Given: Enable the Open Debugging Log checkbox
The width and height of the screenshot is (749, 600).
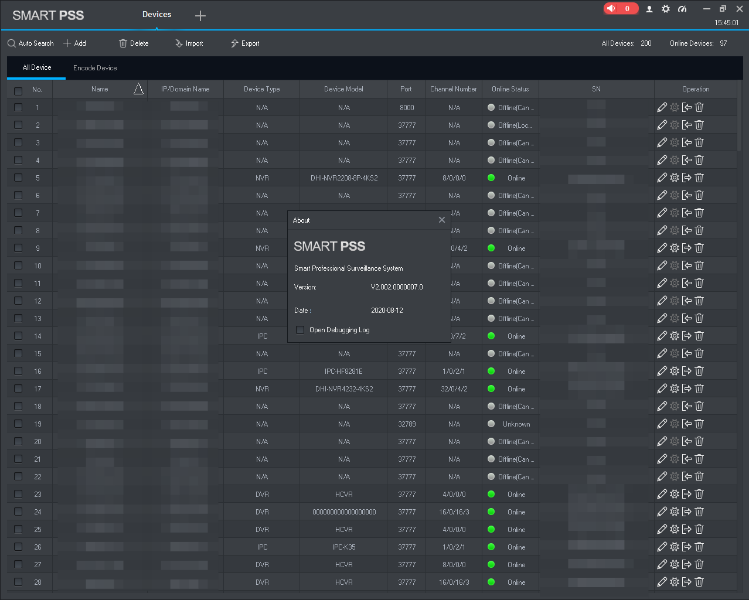Looking at the screenshot, I should (300, 330).
